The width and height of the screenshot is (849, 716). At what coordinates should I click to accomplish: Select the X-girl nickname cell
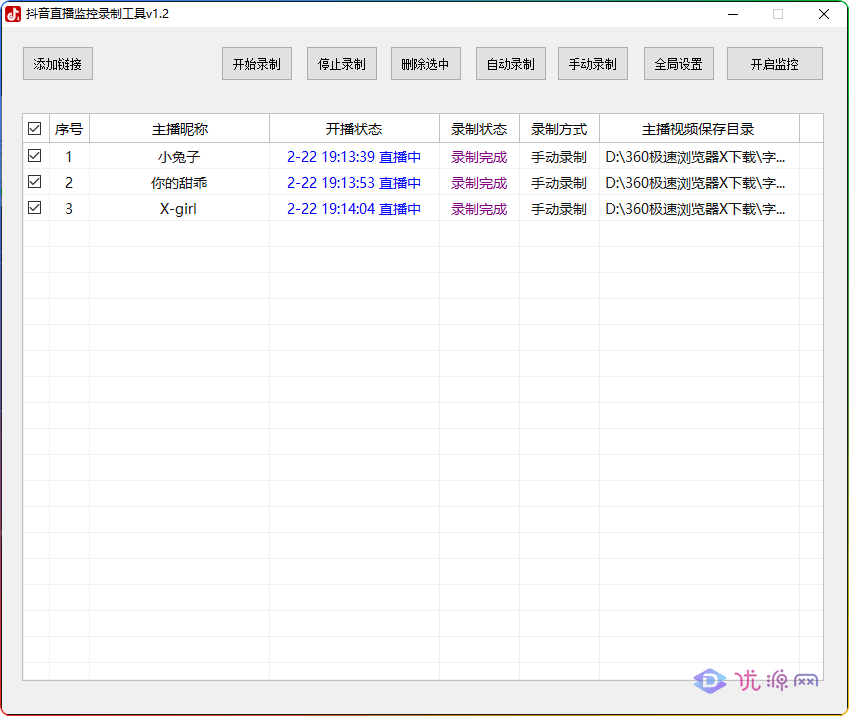coord(180,209)
